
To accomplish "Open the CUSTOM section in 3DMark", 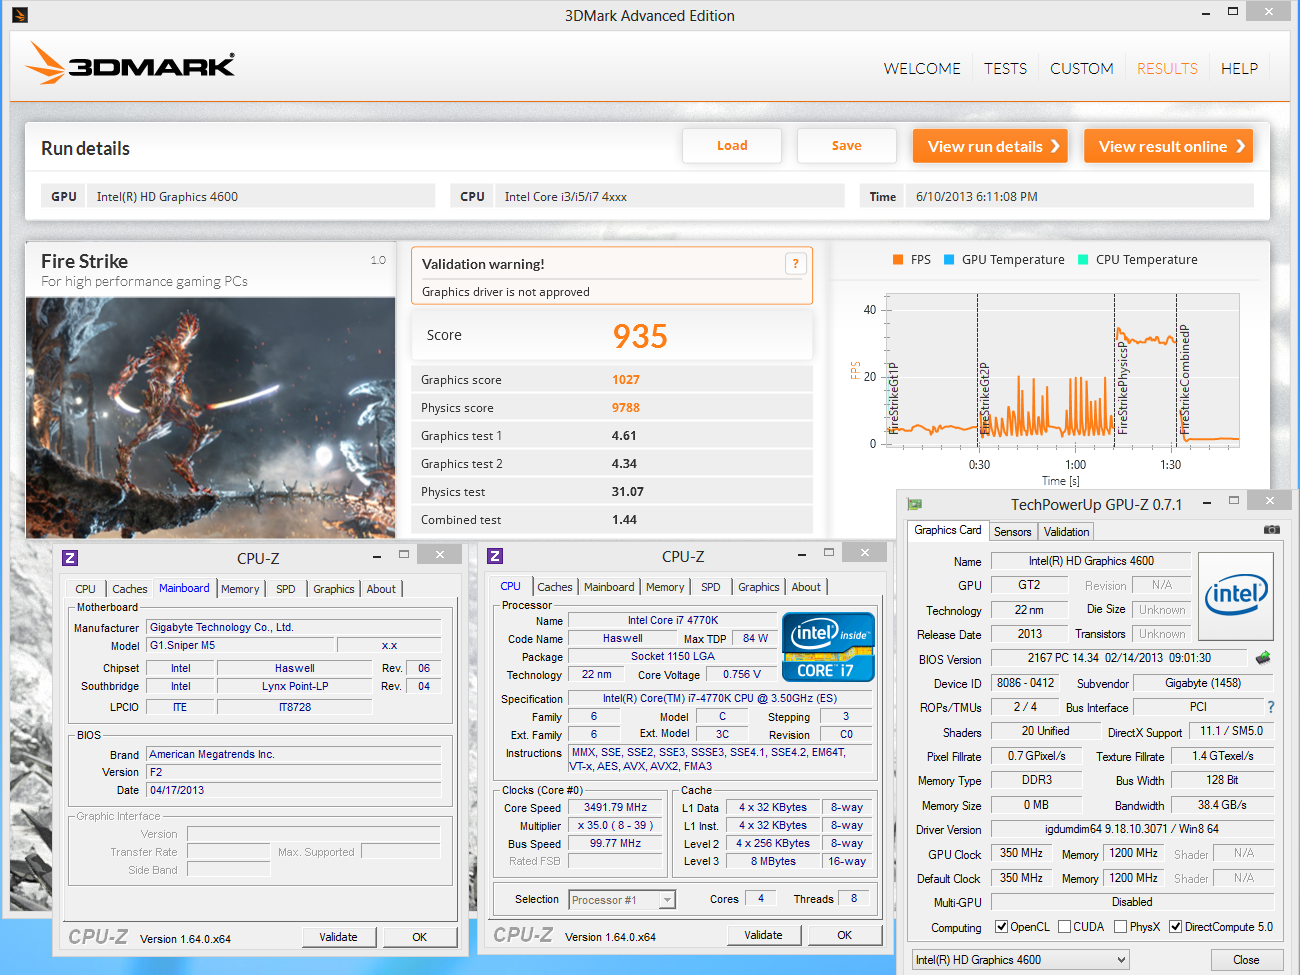I will [1081, 69].
